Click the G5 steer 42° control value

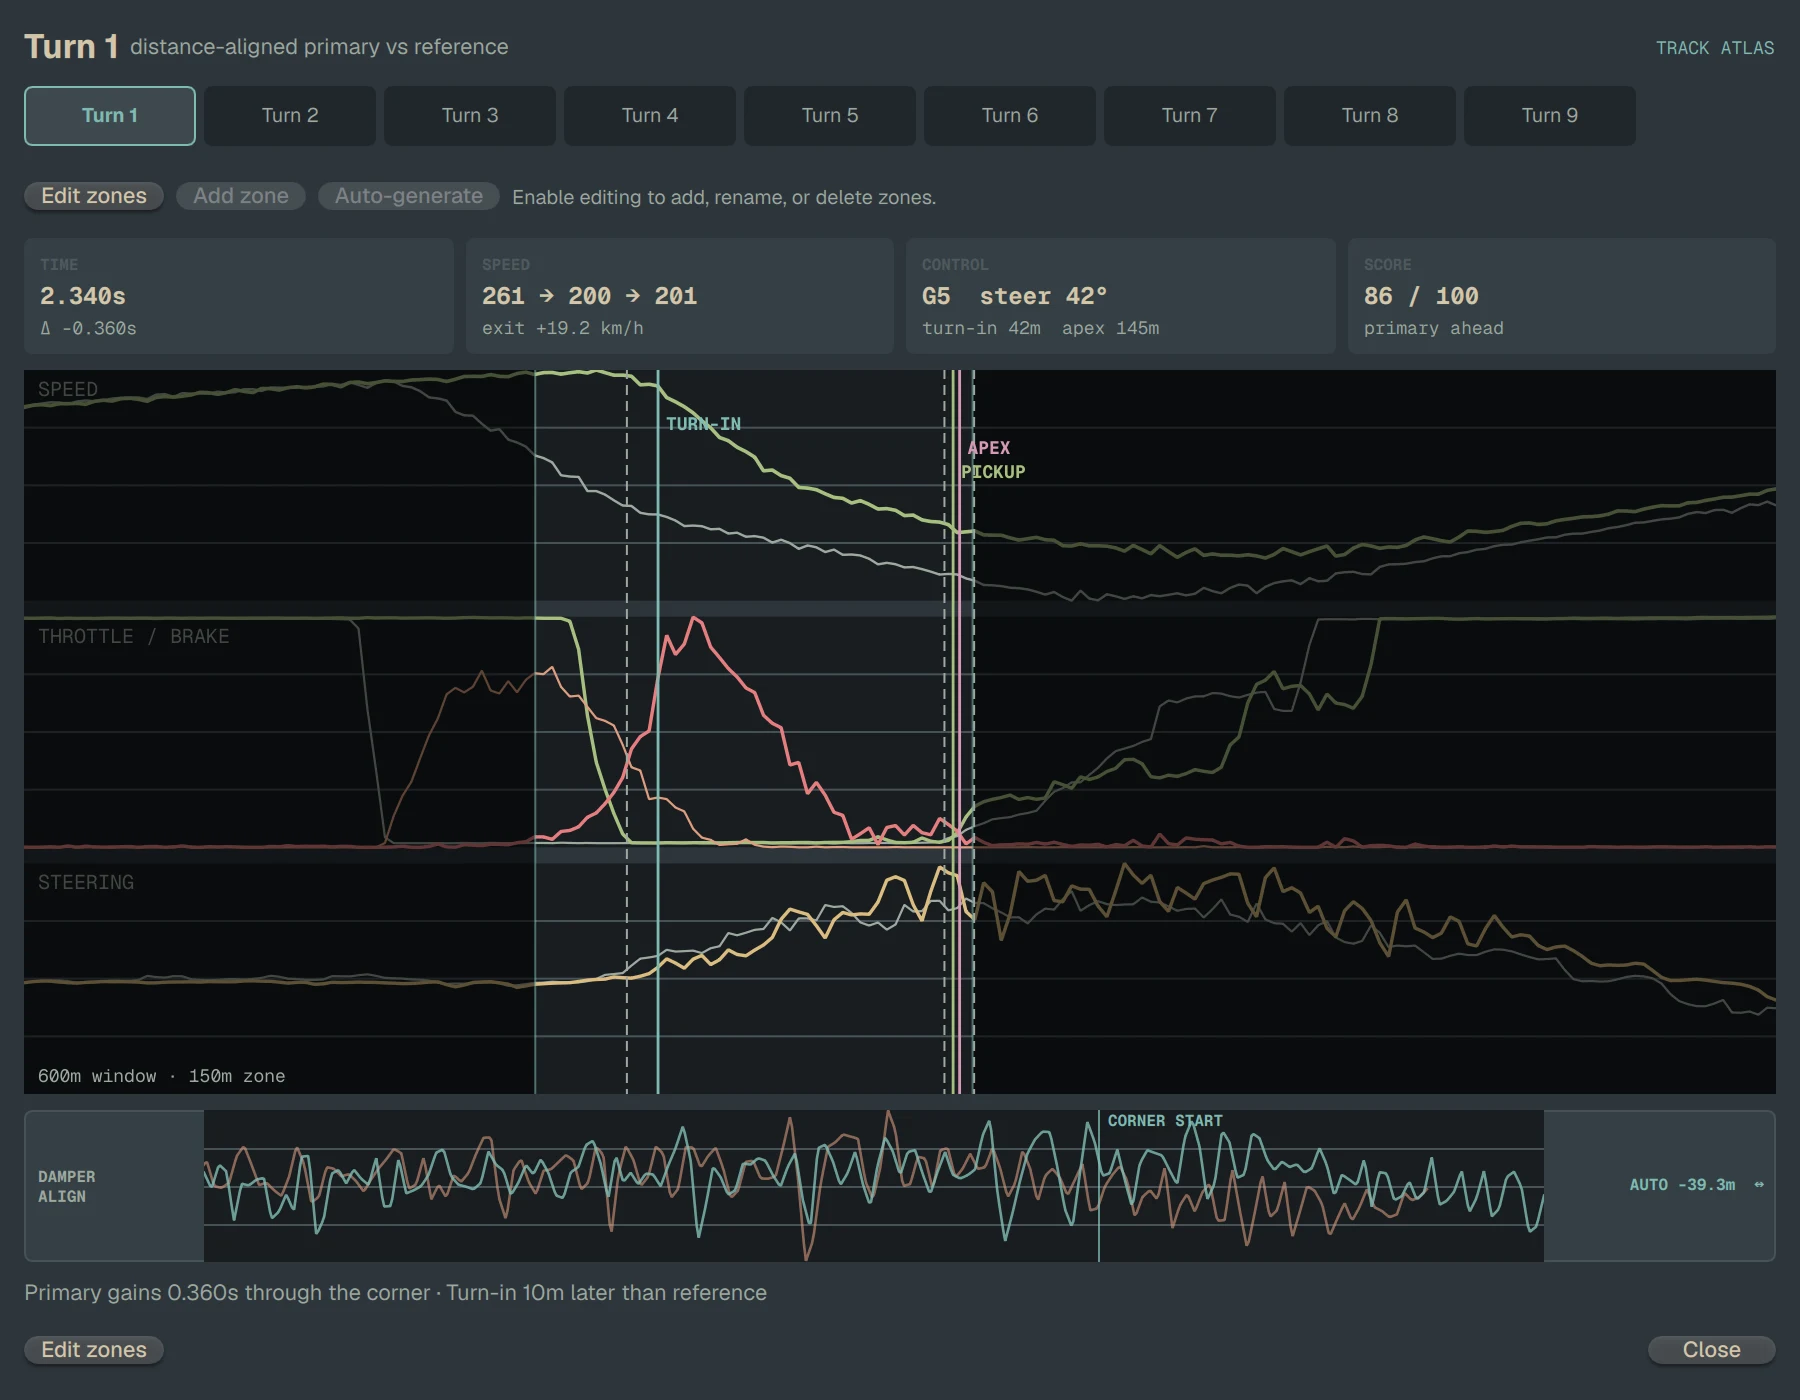1015,296
